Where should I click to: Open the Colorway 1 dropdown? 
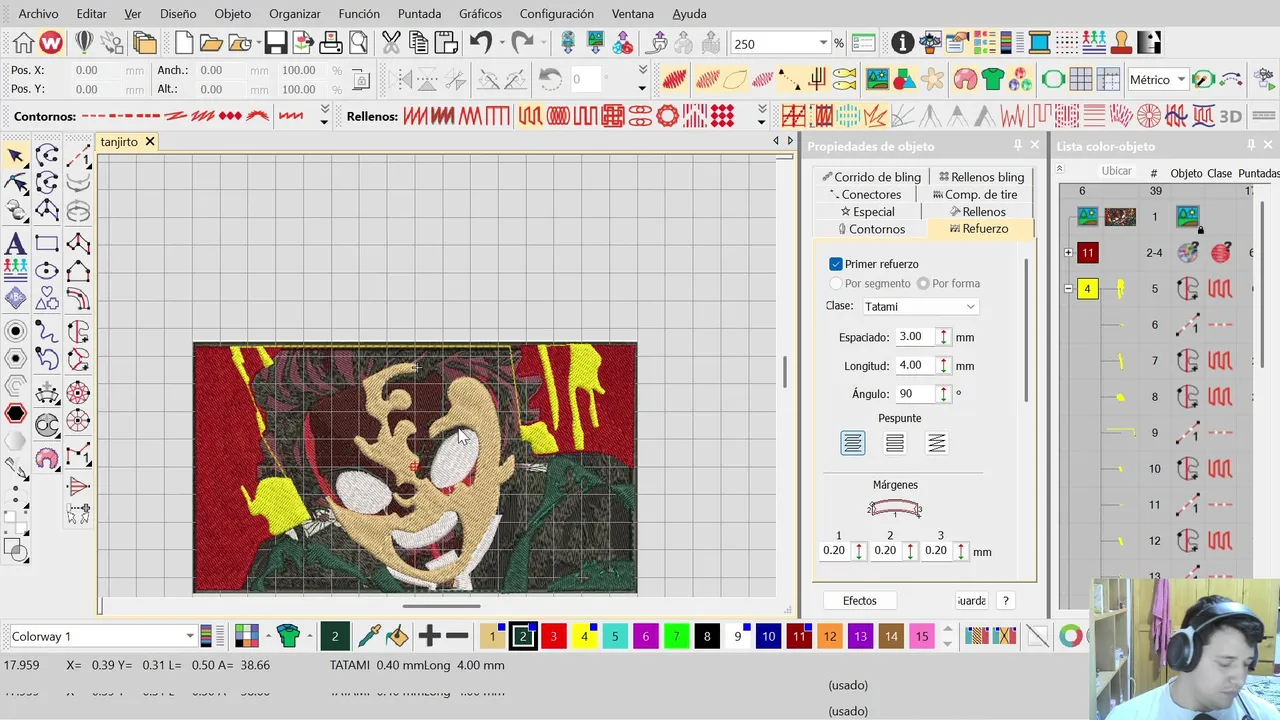pos(189,636)
